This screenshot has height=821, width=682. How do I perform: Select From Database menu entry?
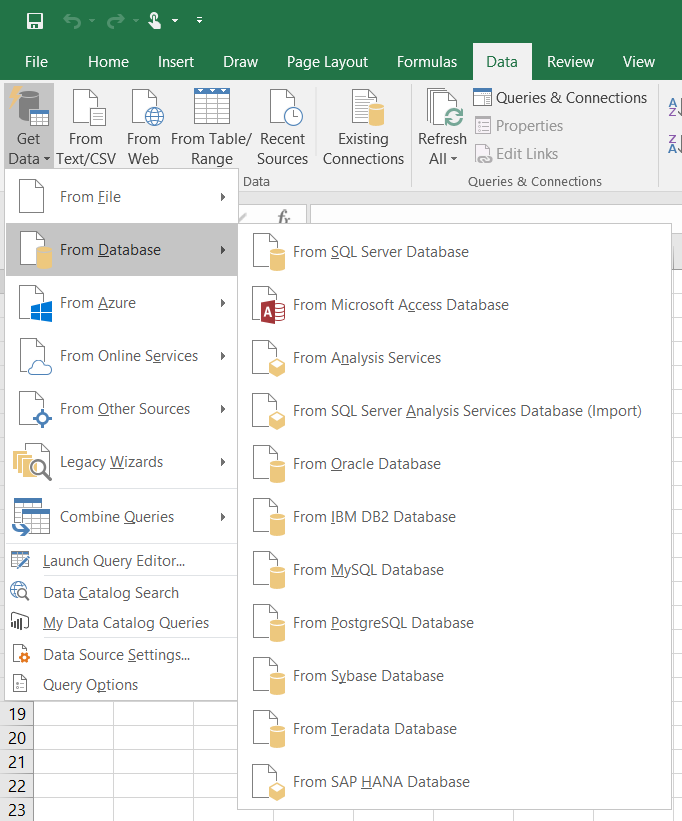click(x=121, y=250)
